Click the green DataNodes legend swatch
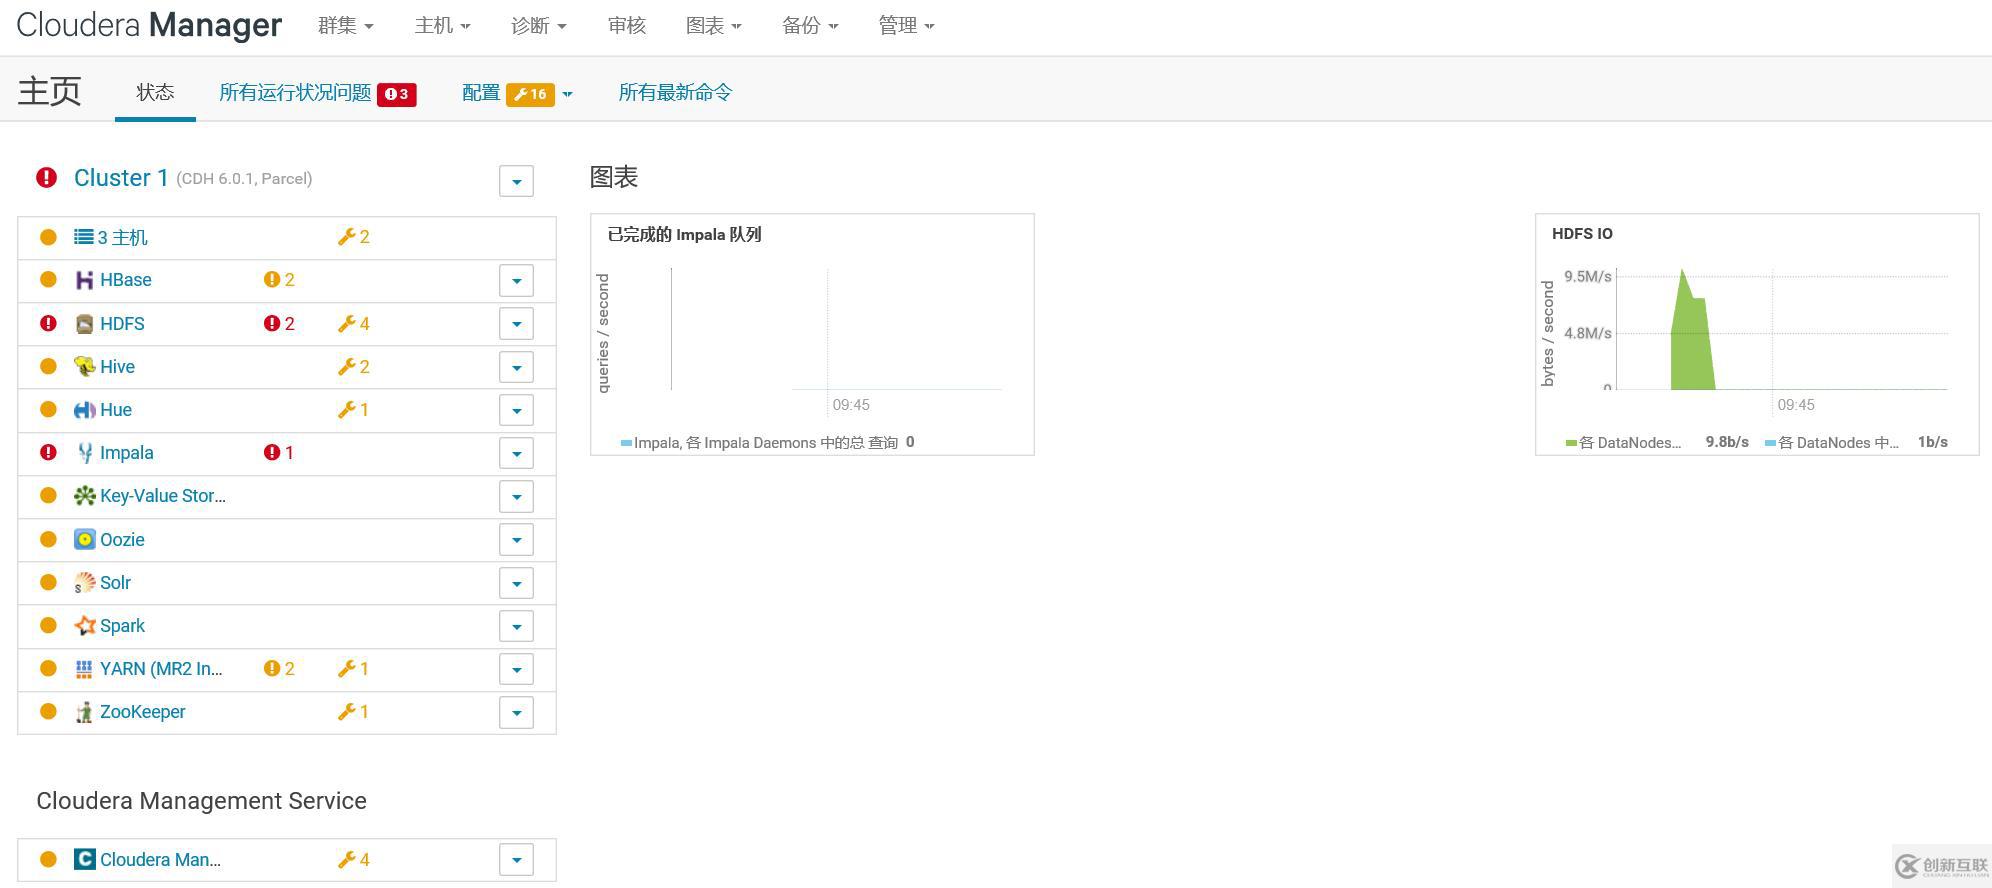 (1571, 443)
